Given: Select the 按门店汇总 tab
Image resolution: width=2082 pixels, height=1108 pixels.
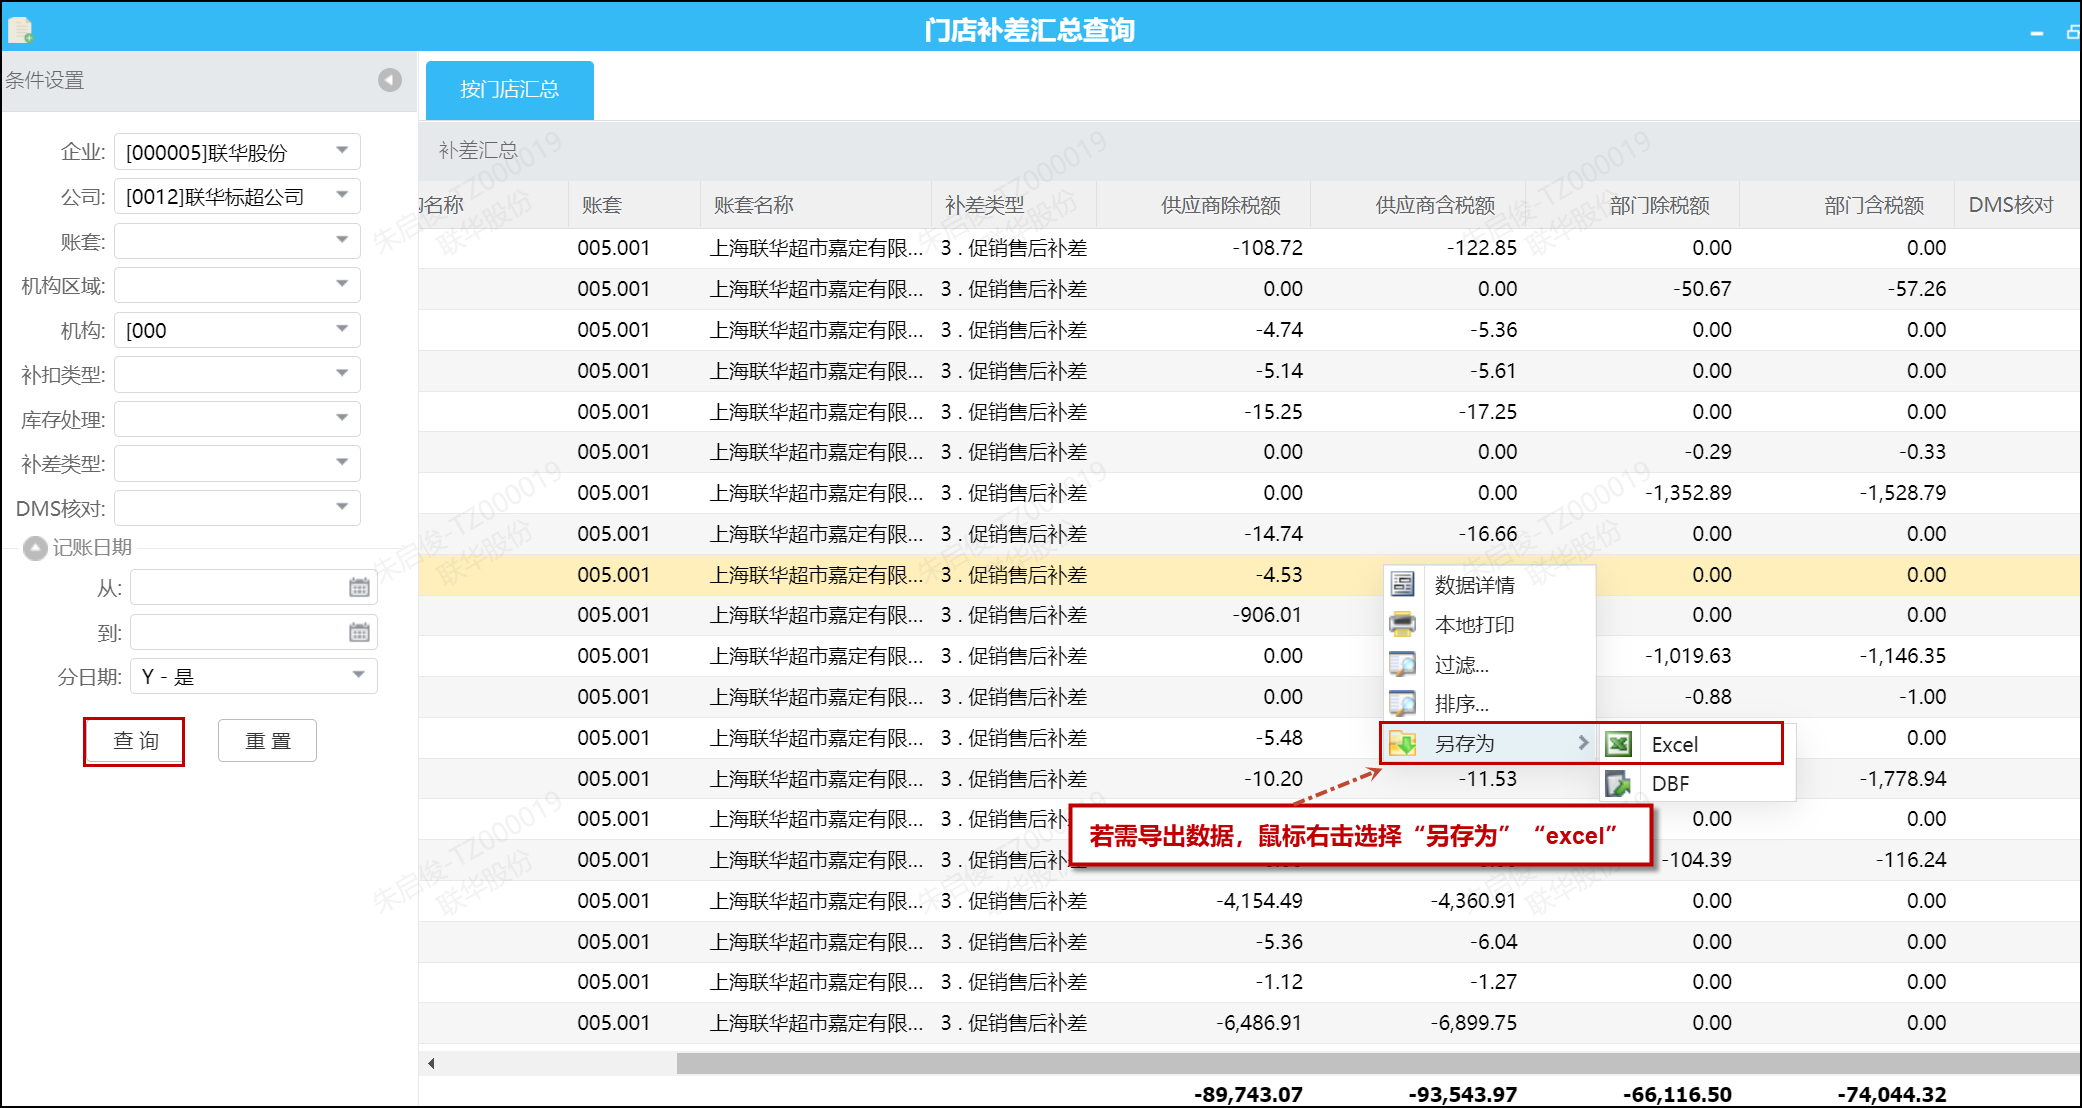Looking at the screenshot, I should point(509,90).
